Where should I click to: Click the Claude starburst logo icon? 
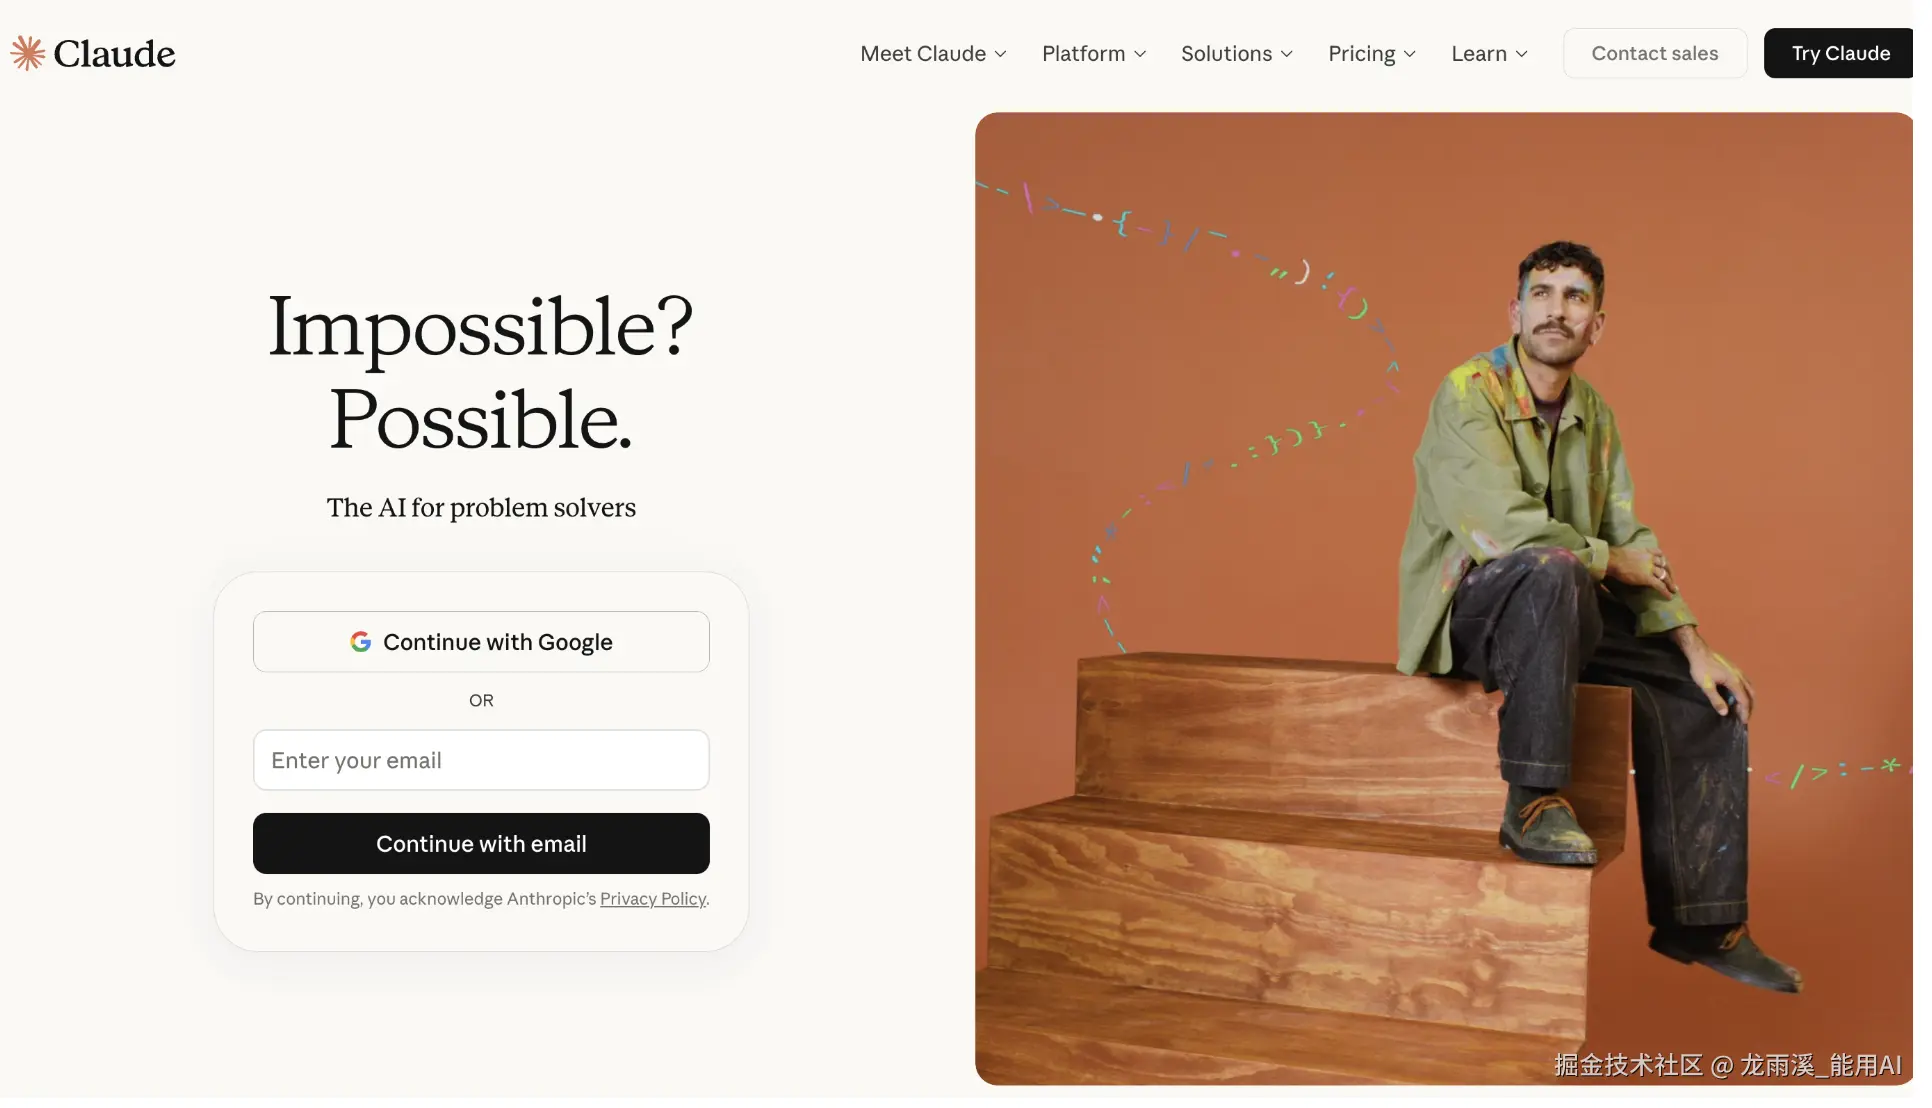click(28, 53)
